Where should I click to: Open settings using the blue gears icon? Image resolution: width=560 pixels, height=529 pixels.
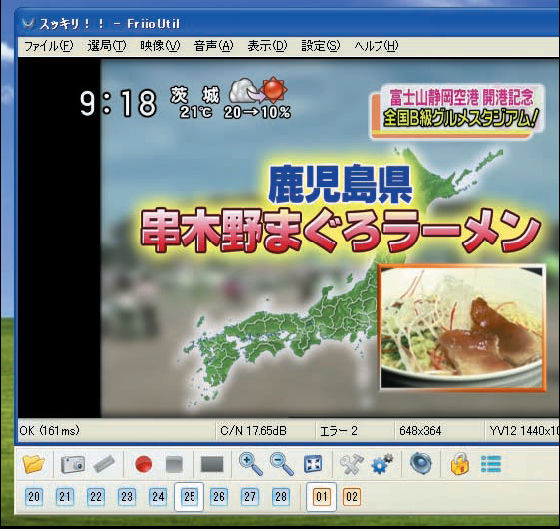[382, 464]
